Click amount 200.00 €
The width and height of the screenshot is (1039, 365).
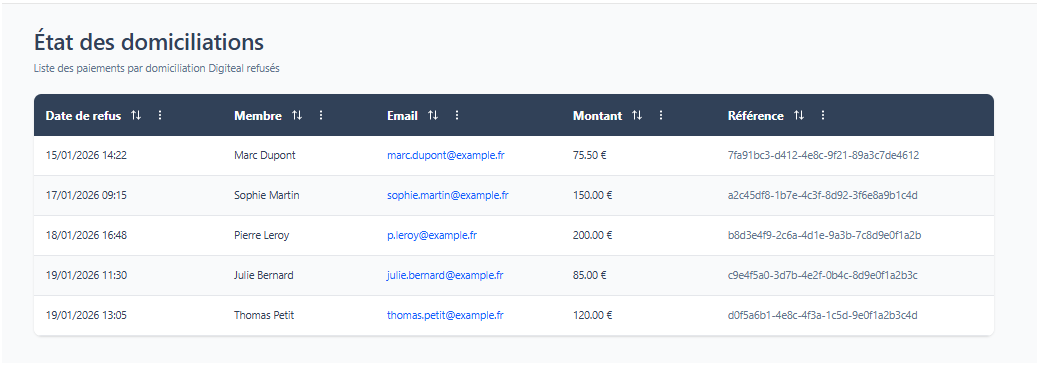592,235
